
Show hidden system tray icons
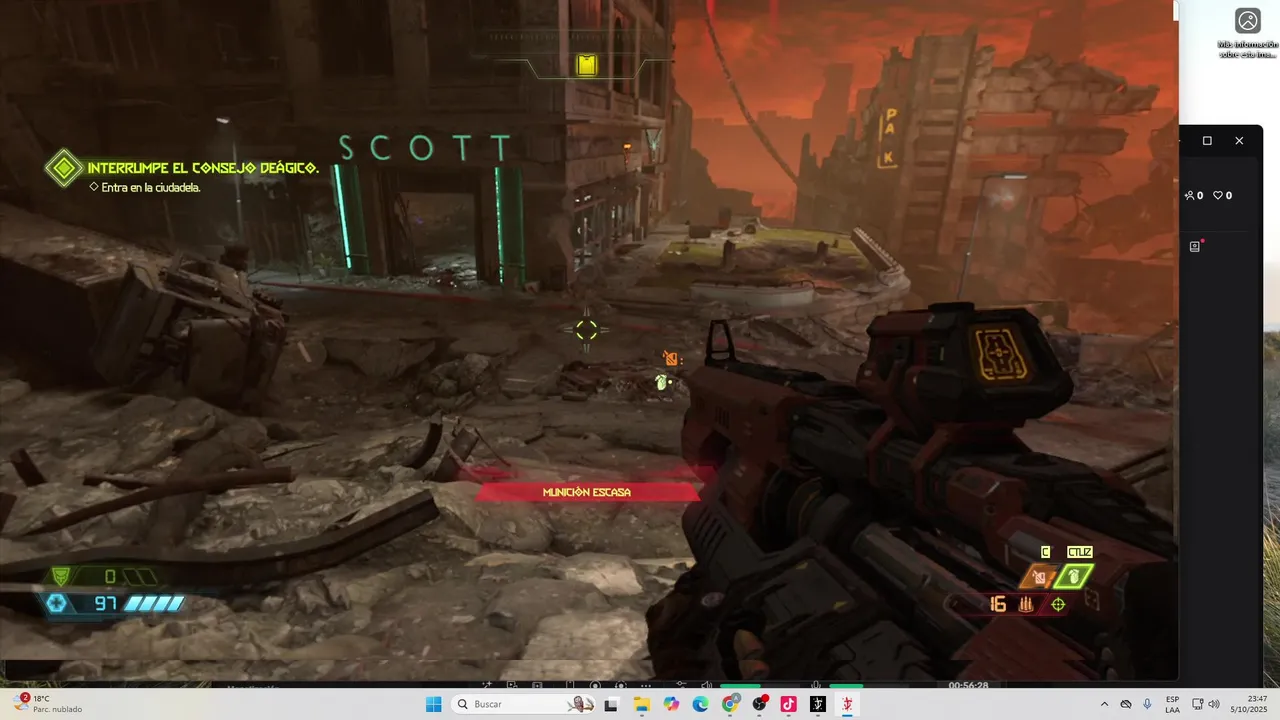[x=1104, y=704]
